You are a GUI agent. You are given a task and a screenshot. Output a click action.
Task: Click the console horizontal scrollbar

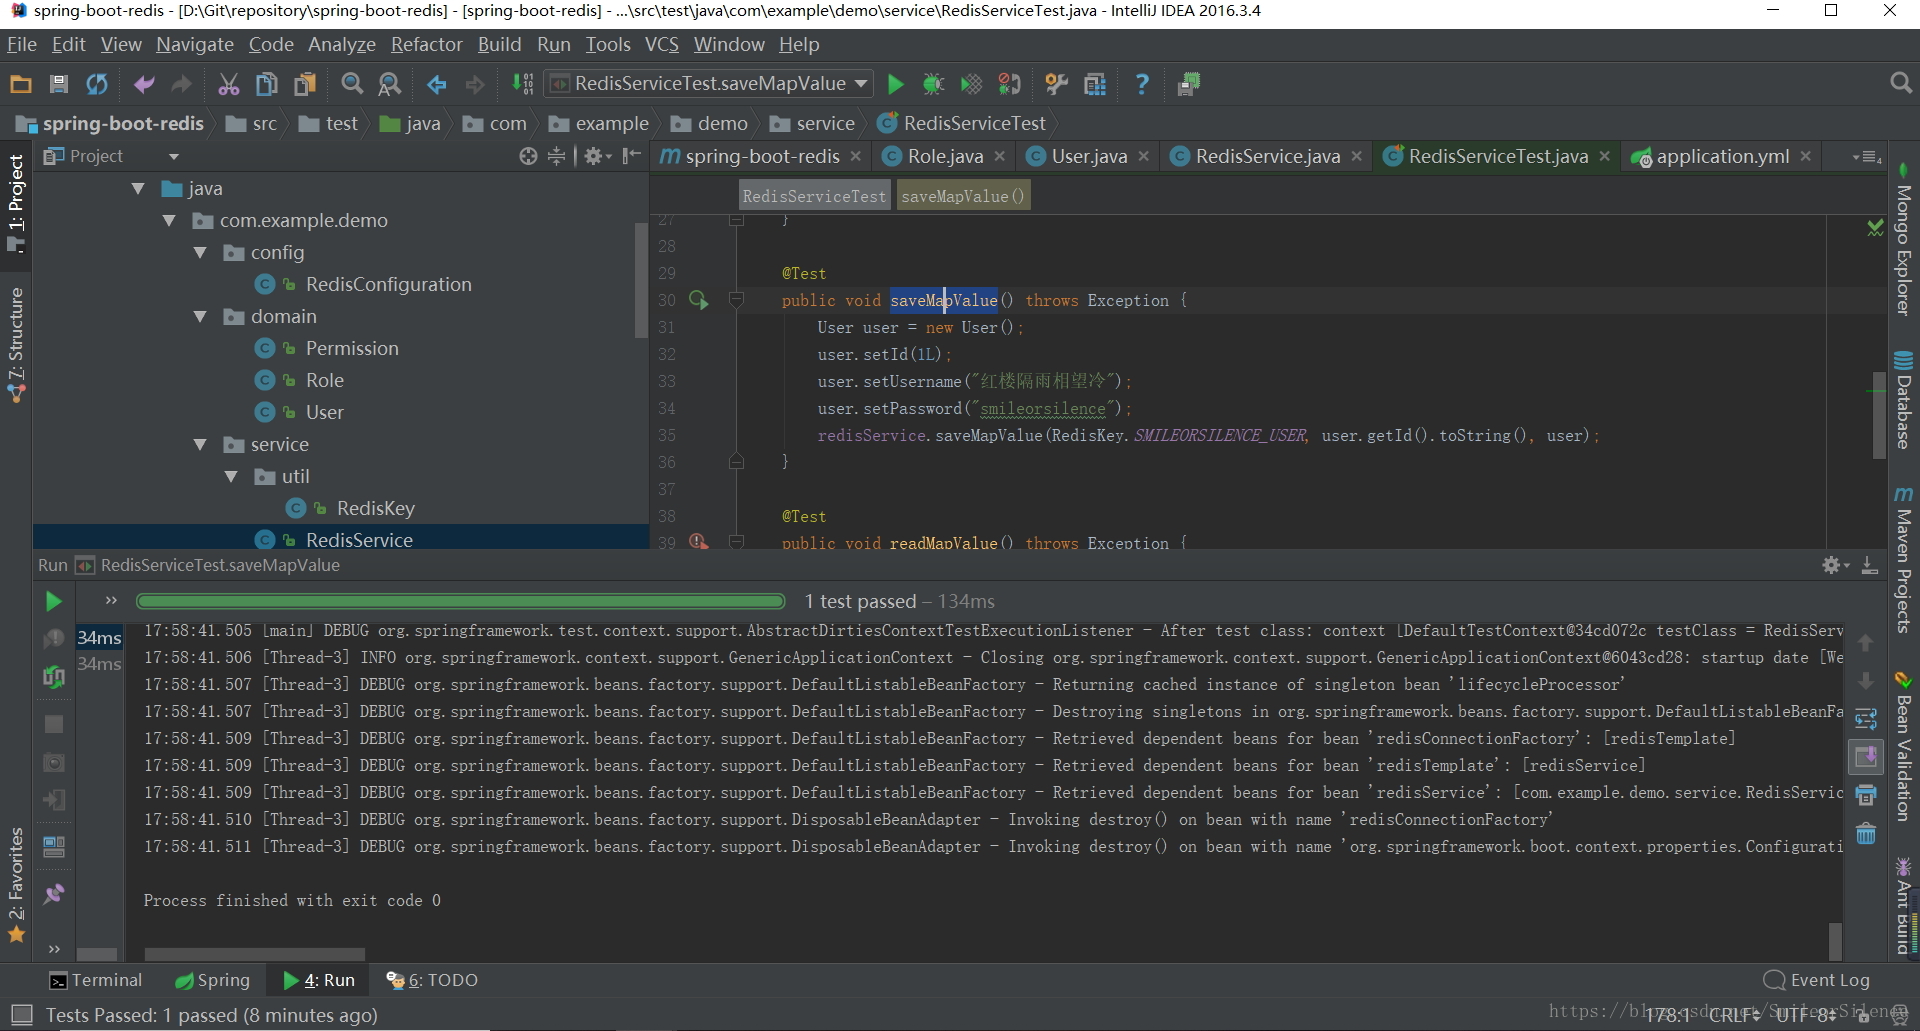[255, 954]
